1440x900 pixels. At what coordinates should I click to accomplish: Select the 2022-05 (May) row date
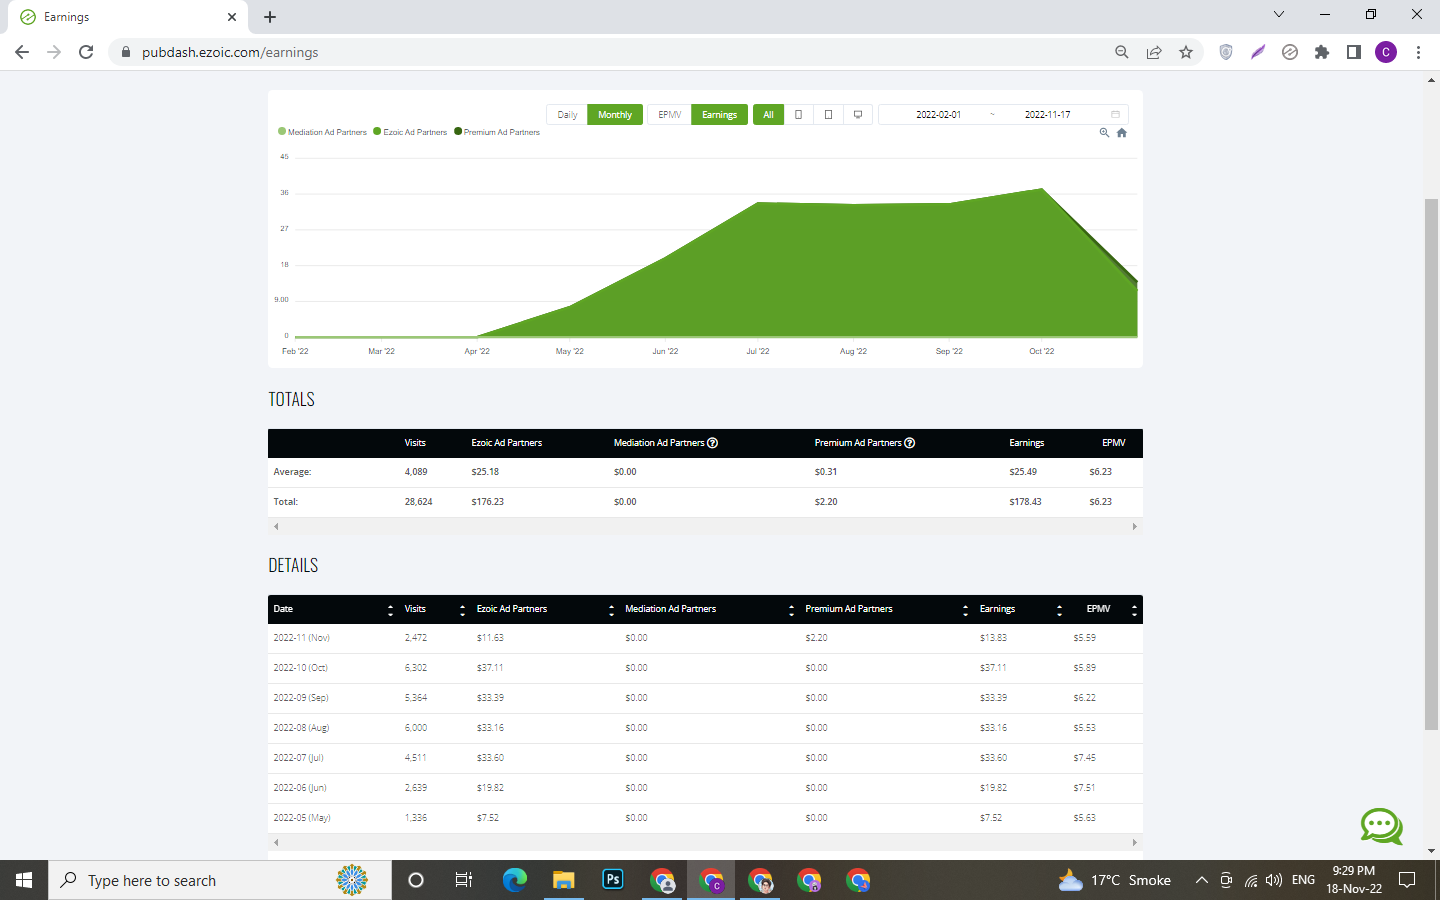302,818
